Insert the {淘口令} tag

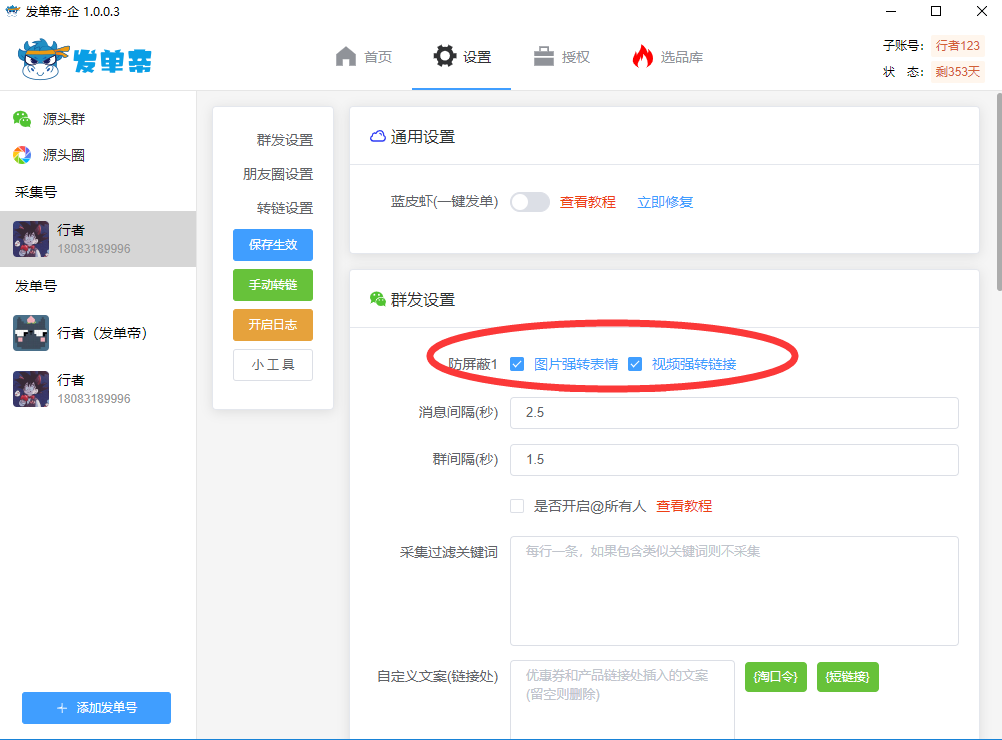(776, 677)
